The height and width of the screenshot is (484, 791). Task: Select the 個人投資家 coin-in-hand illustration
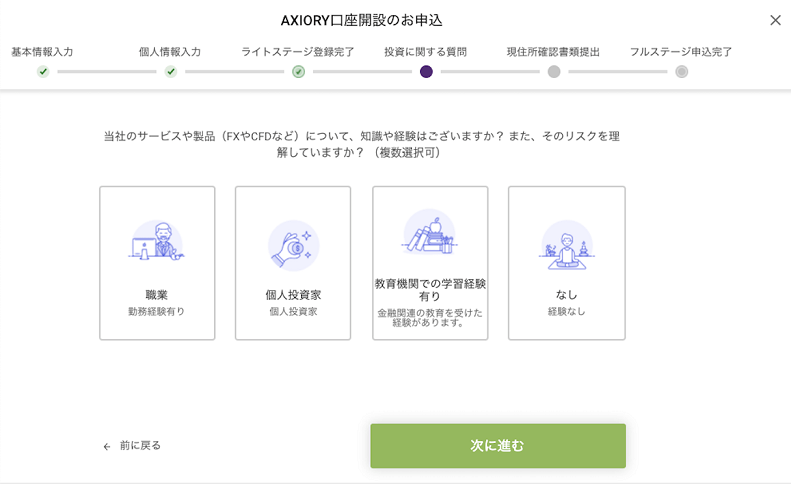293,245
